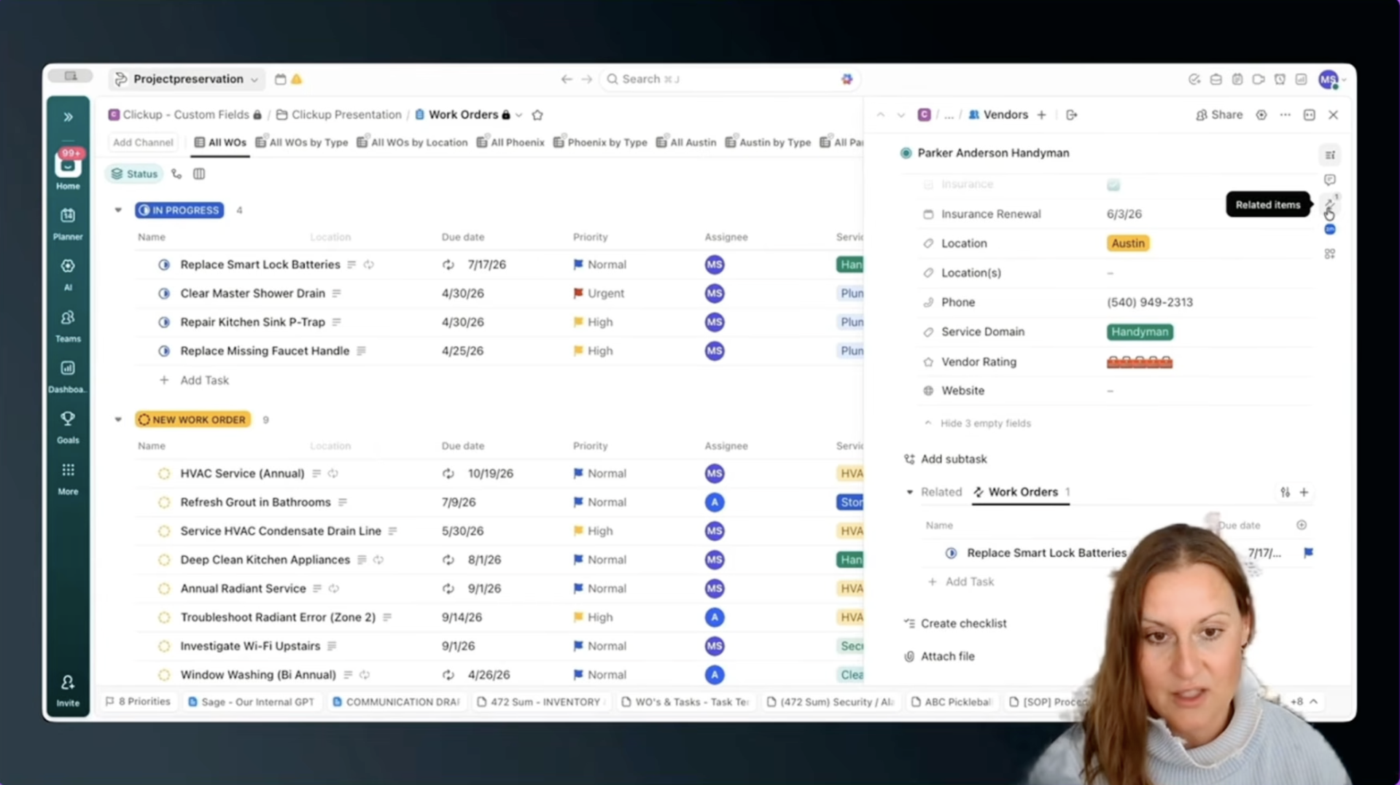Toggle the status circle of Clear Master Shower Drain

tap(163, 293)
